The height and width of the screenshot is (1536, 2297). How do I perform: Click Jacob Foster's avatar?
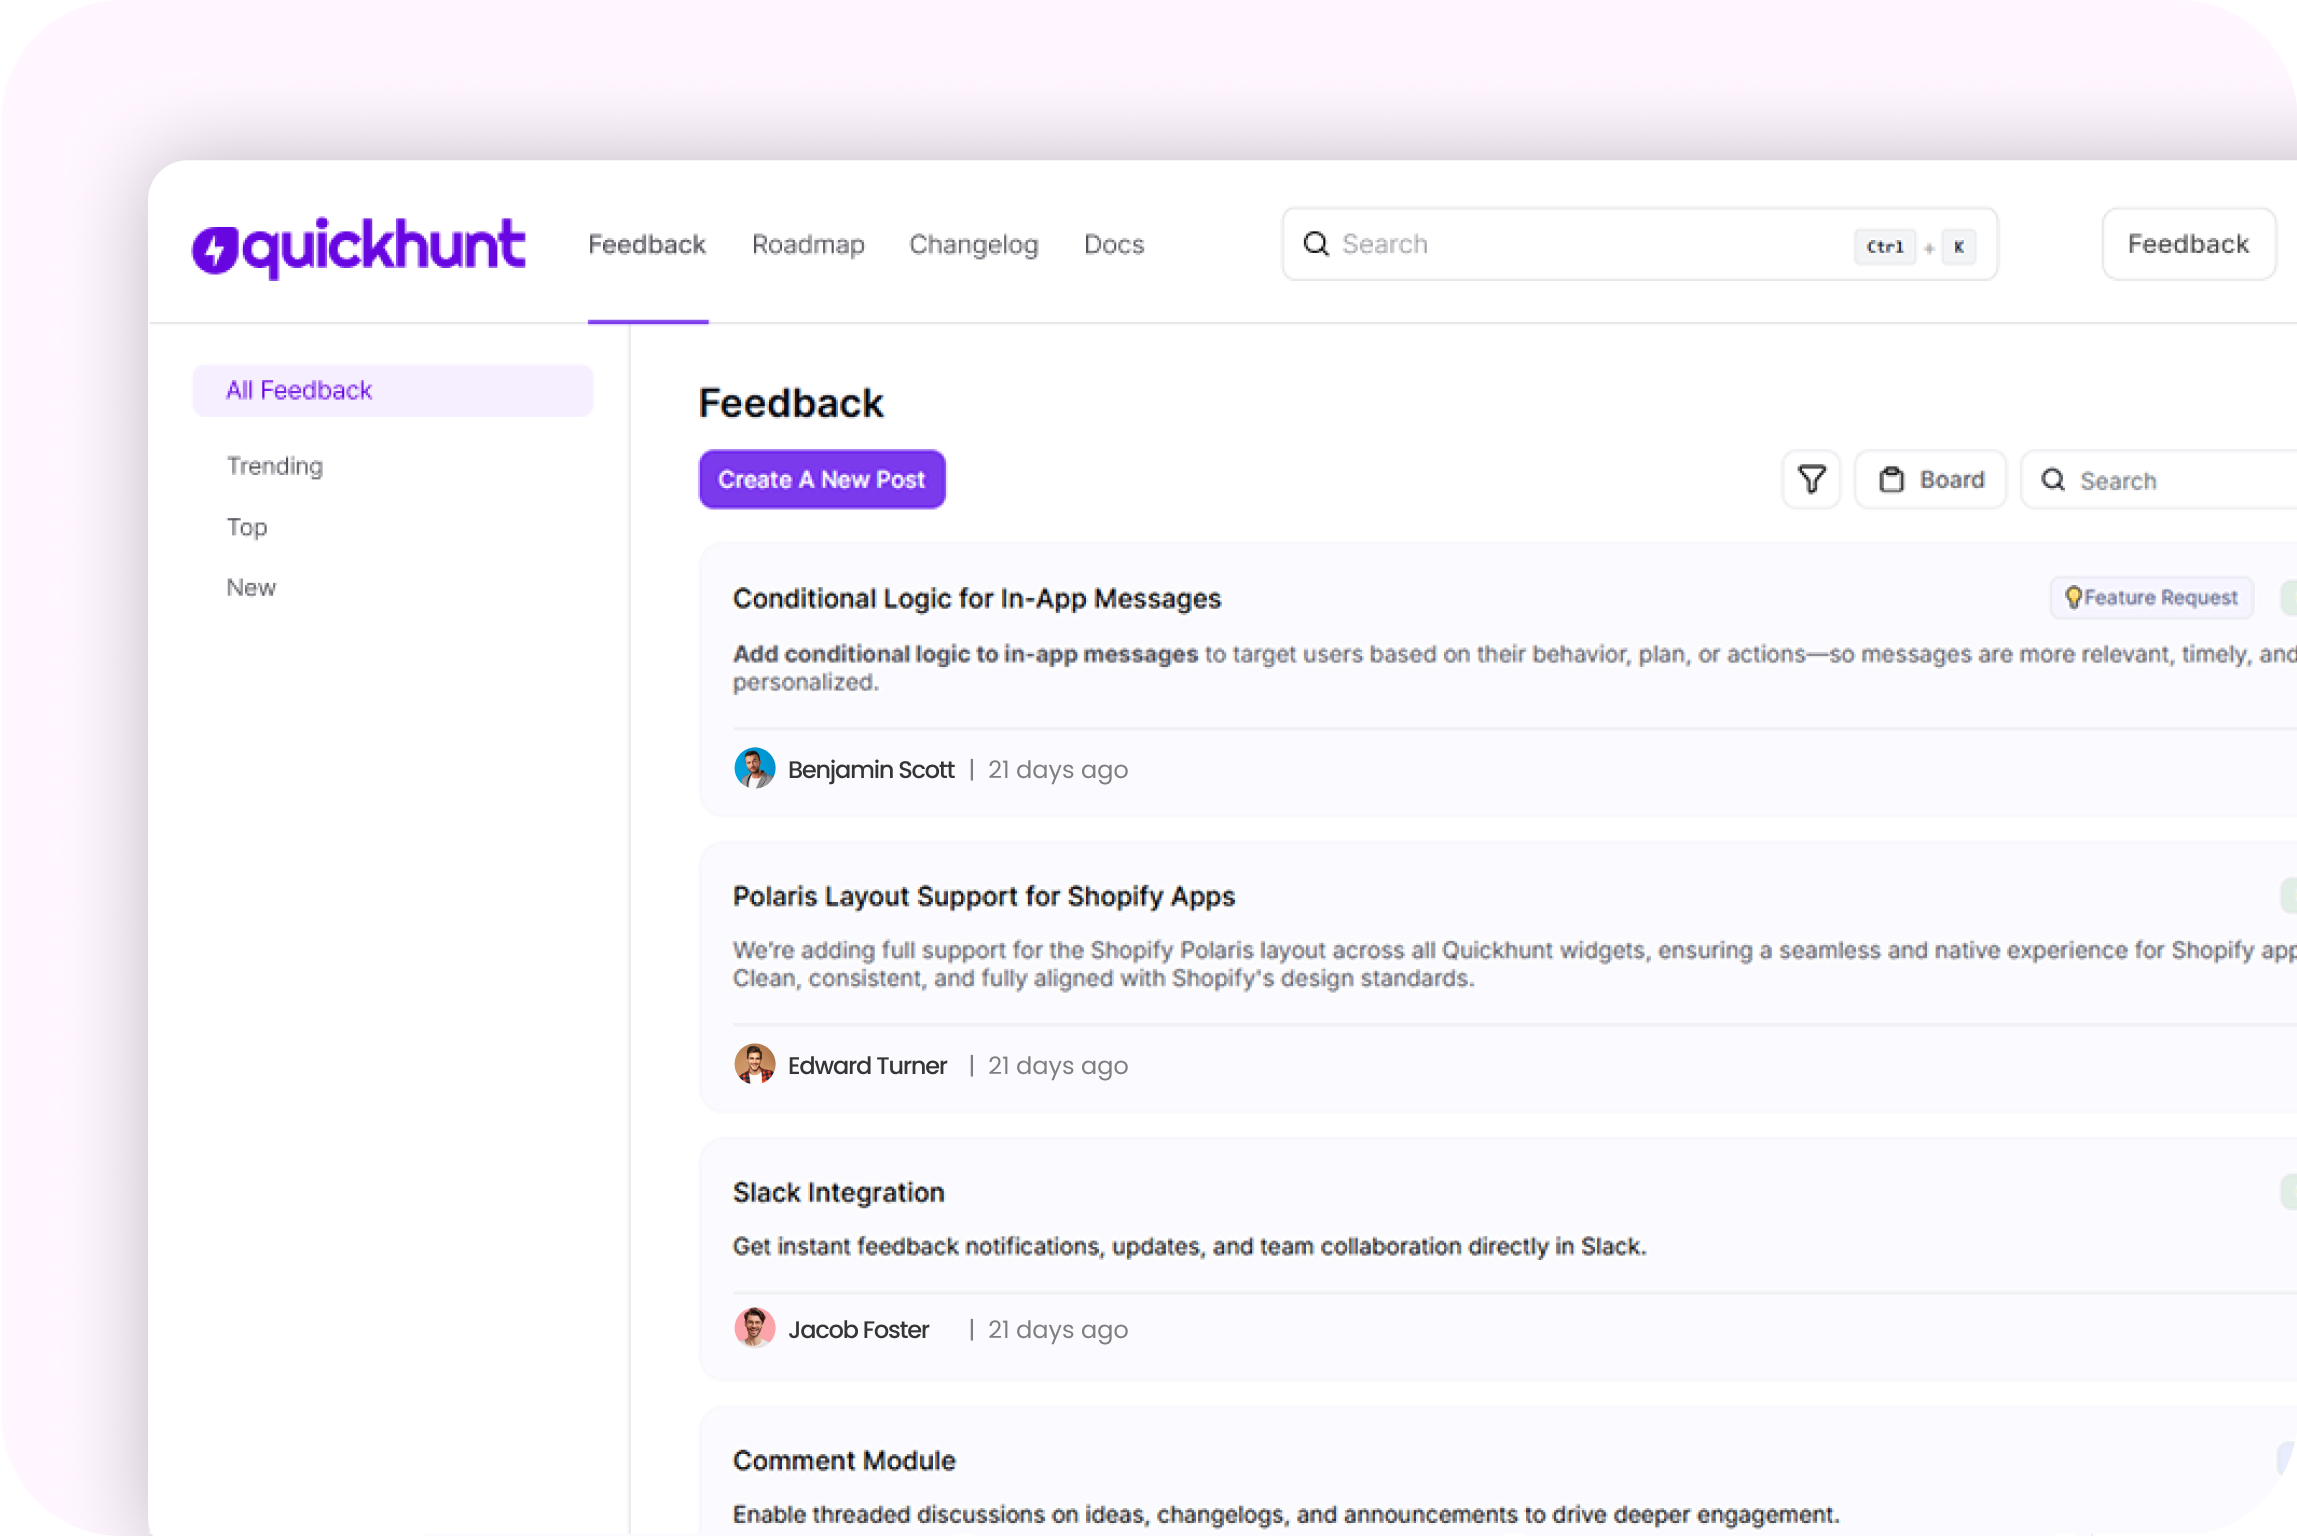coord(754,1329)
